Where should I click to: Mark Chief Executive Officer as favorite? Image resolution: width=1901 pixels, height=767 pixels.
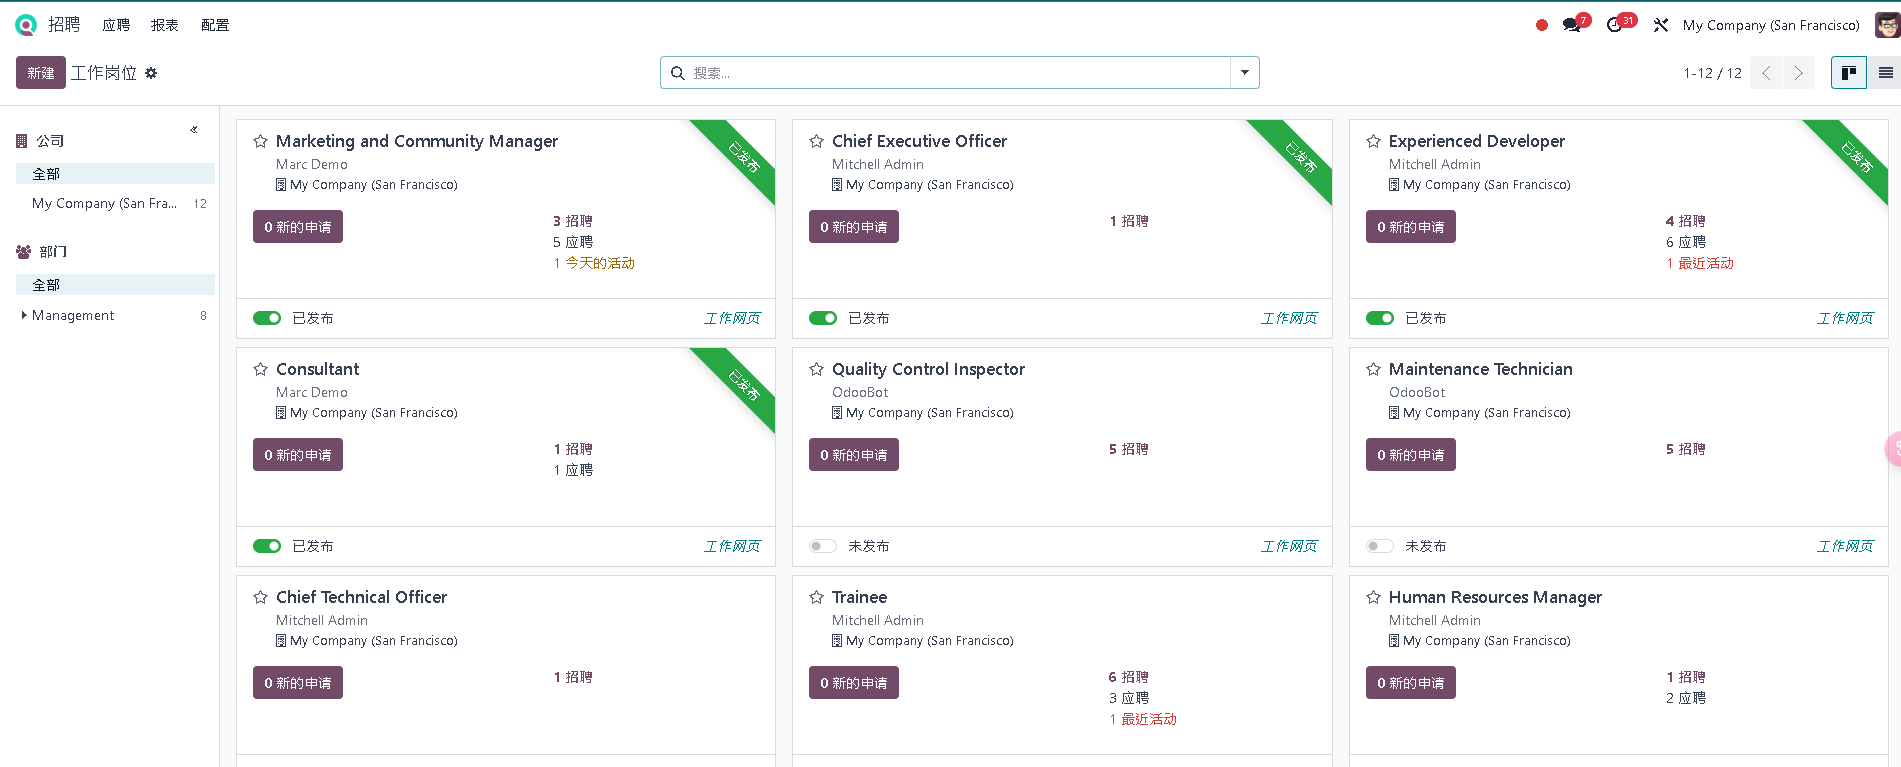click(x=816, y=142)
